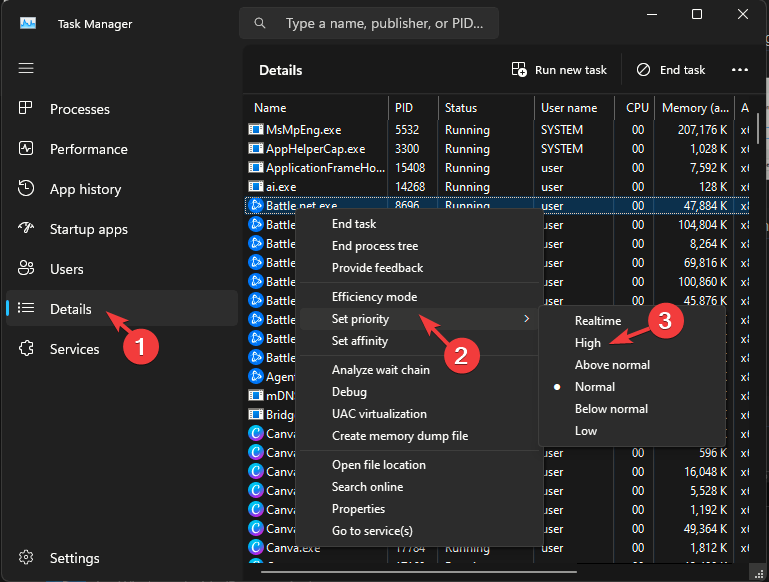Image resolution: width=769 pixels, height=582 pixels.
Task: Choose Go to service(s)
Action: (x=419, y=531)
